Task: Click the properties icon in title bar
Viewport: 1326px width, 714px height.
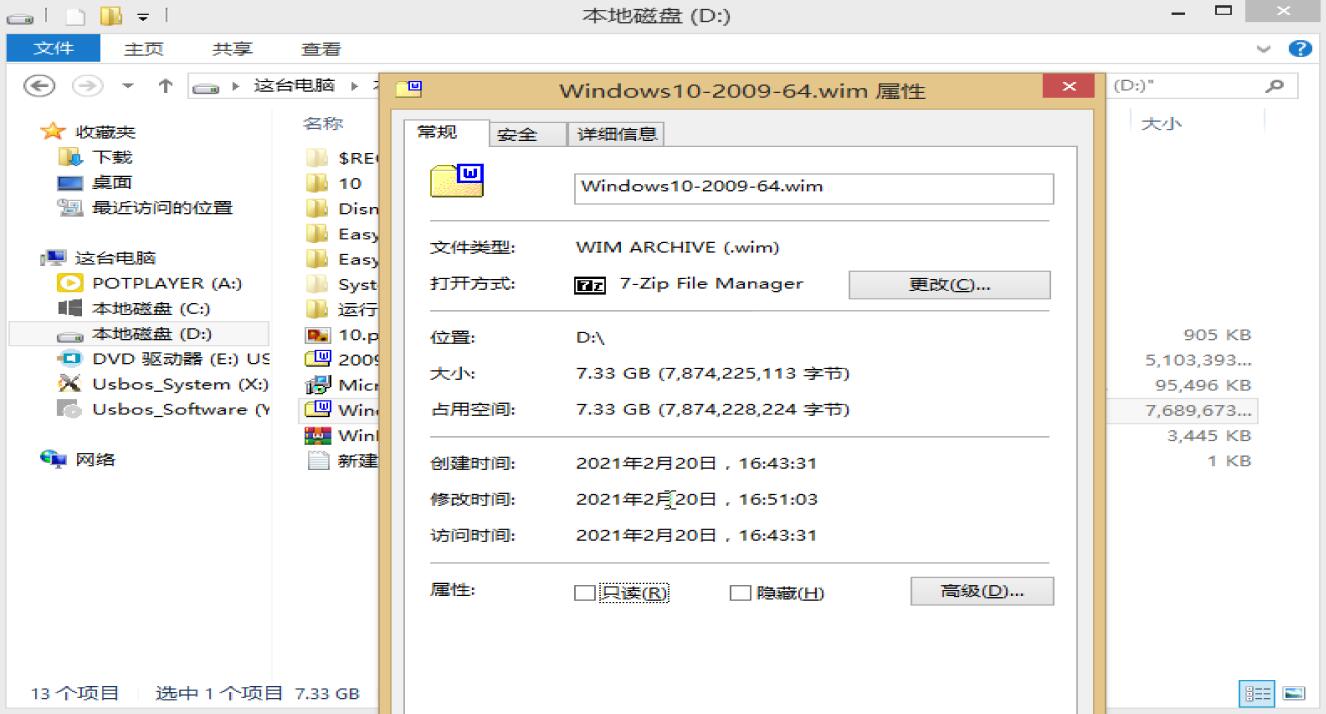Action: [76, 15]
